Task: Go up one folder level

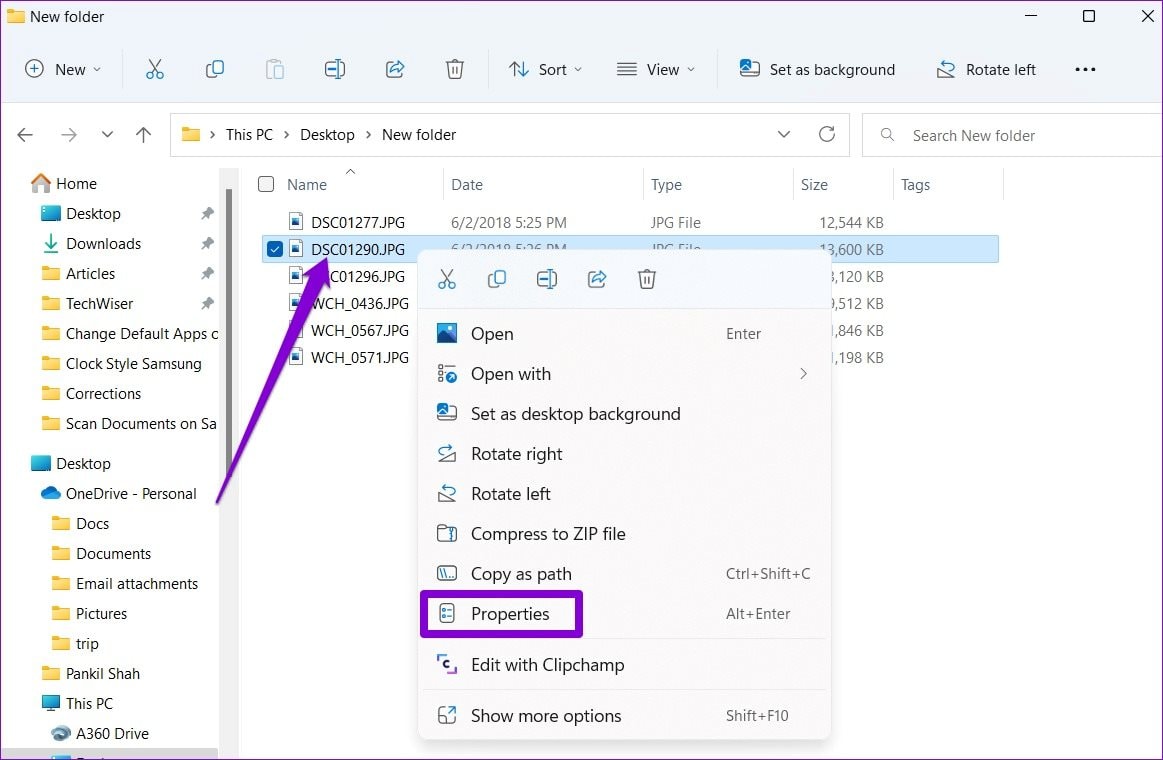Action: tap(144, 135)
